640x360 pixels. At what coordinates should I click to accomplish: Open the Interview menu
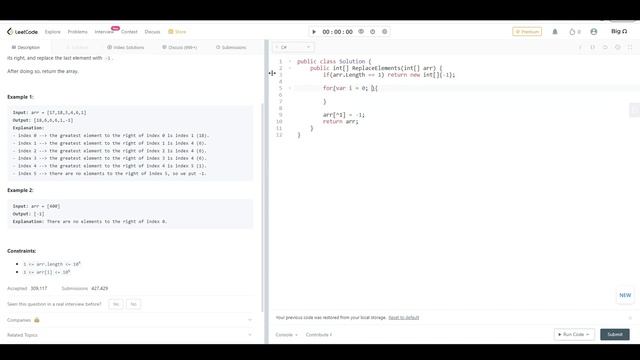[x=104, y=31]
